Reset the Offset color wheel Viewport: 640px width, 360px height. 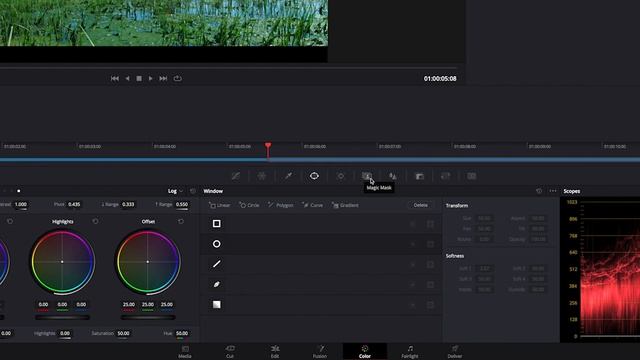(181, 221)
